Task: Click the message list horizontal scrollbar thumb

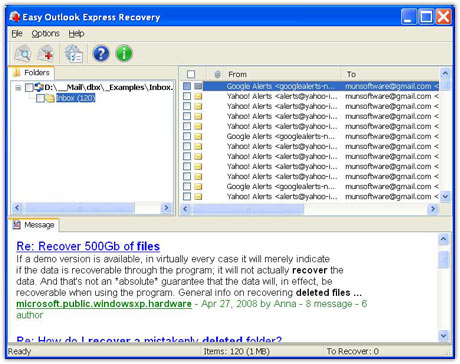Action: 248,209
